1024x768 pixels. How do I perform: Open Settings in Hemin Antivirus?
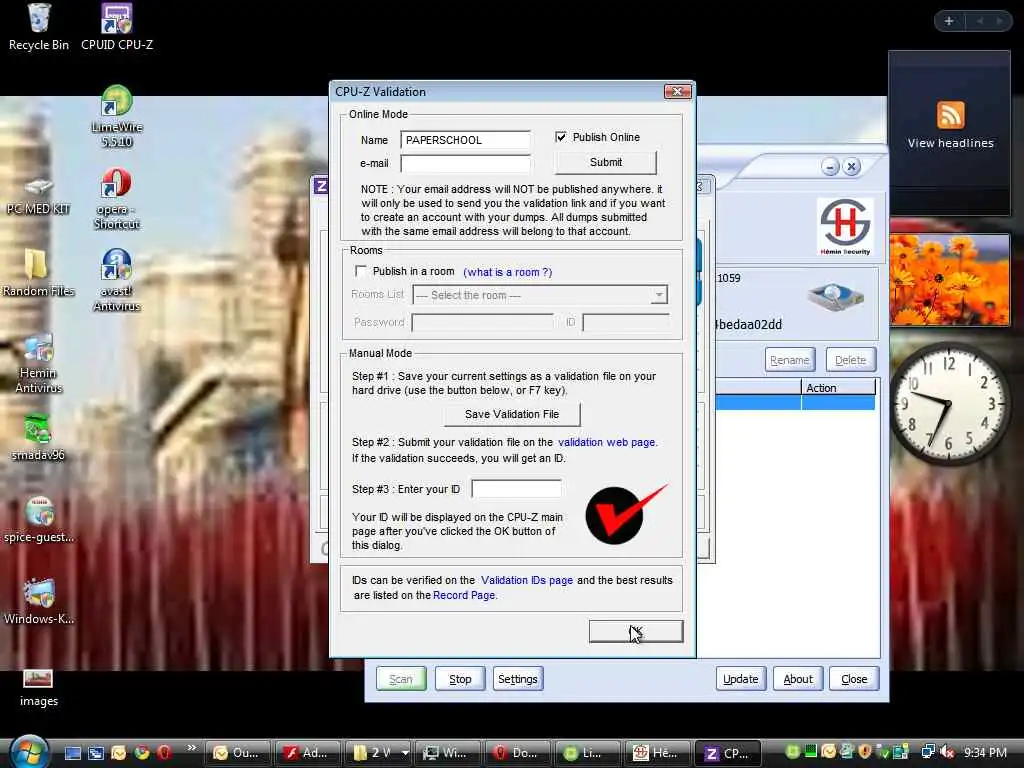click(x=518, y=679)
